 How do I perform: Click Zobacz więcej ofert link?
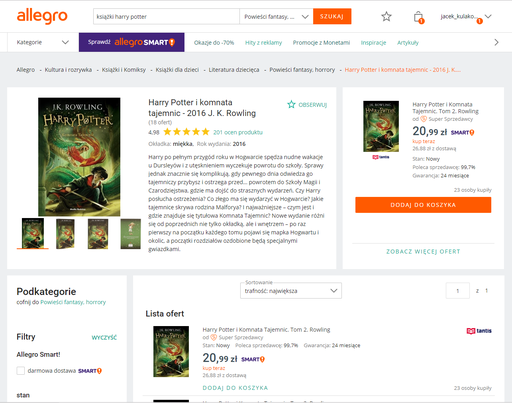(423, 251)
